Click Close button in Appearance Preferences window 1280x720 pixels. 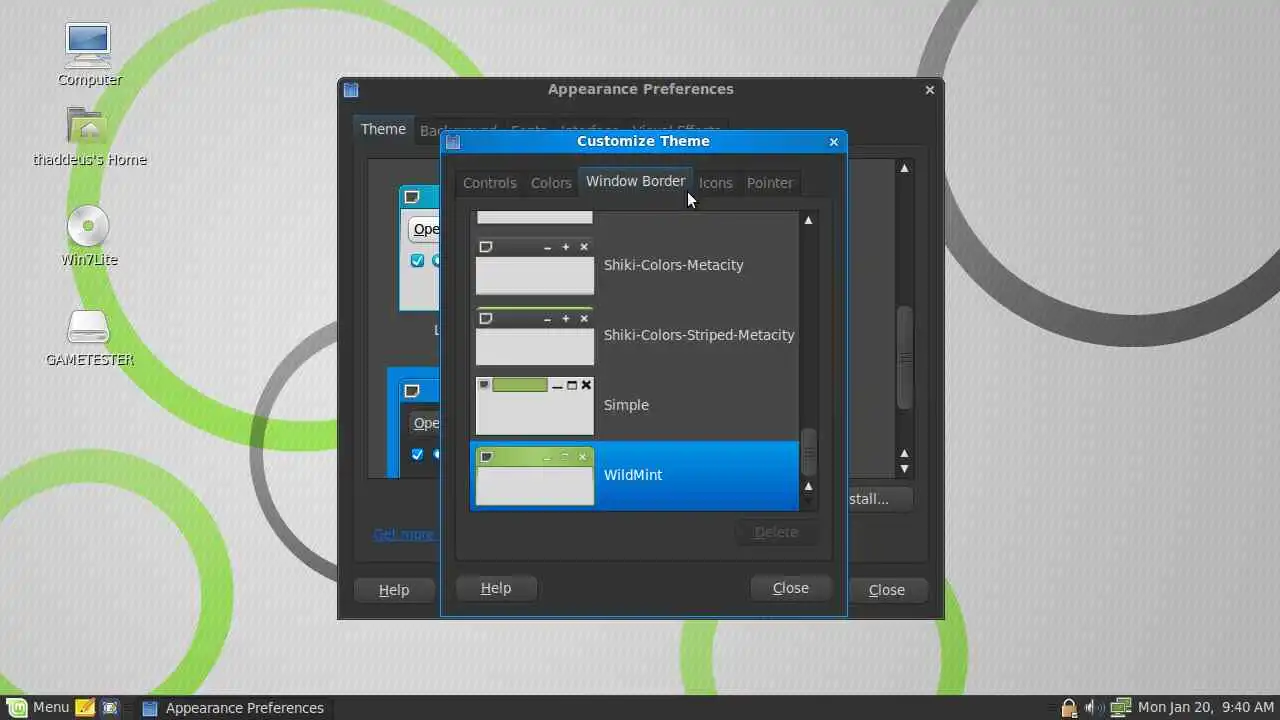tap(887, 590)
